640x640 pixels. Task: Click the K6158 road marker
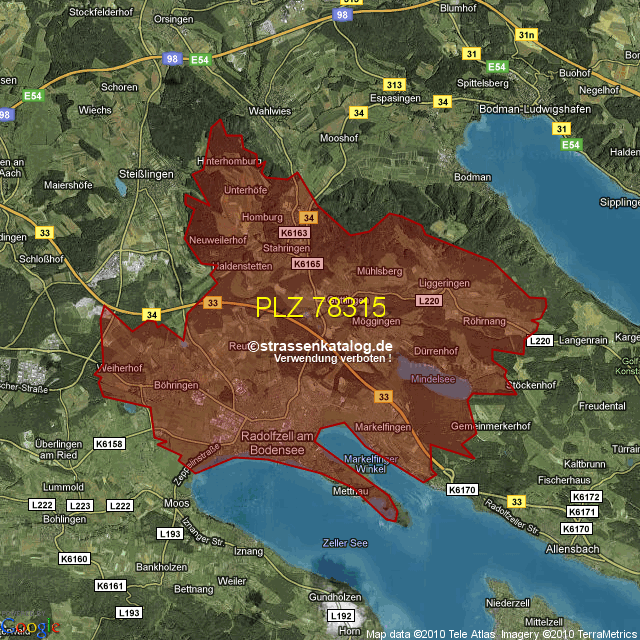[108, 443]
